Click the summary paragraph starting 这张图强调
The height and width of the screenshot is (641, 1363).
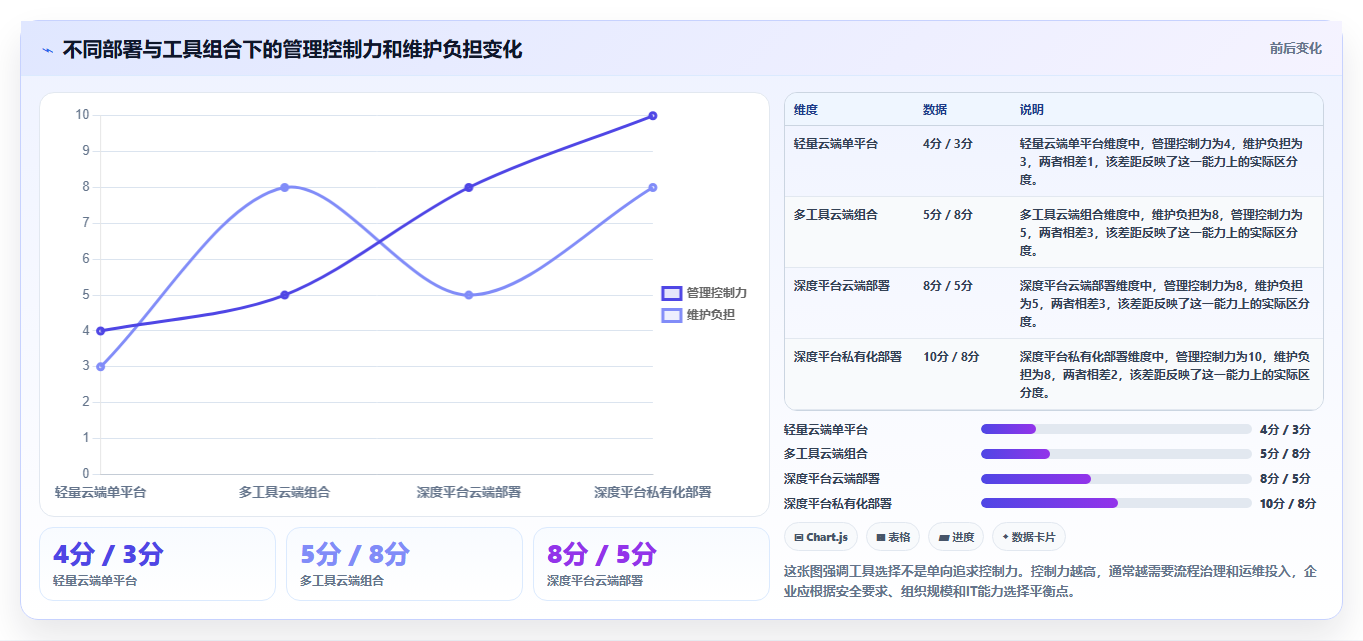(x=1050, y=581)
